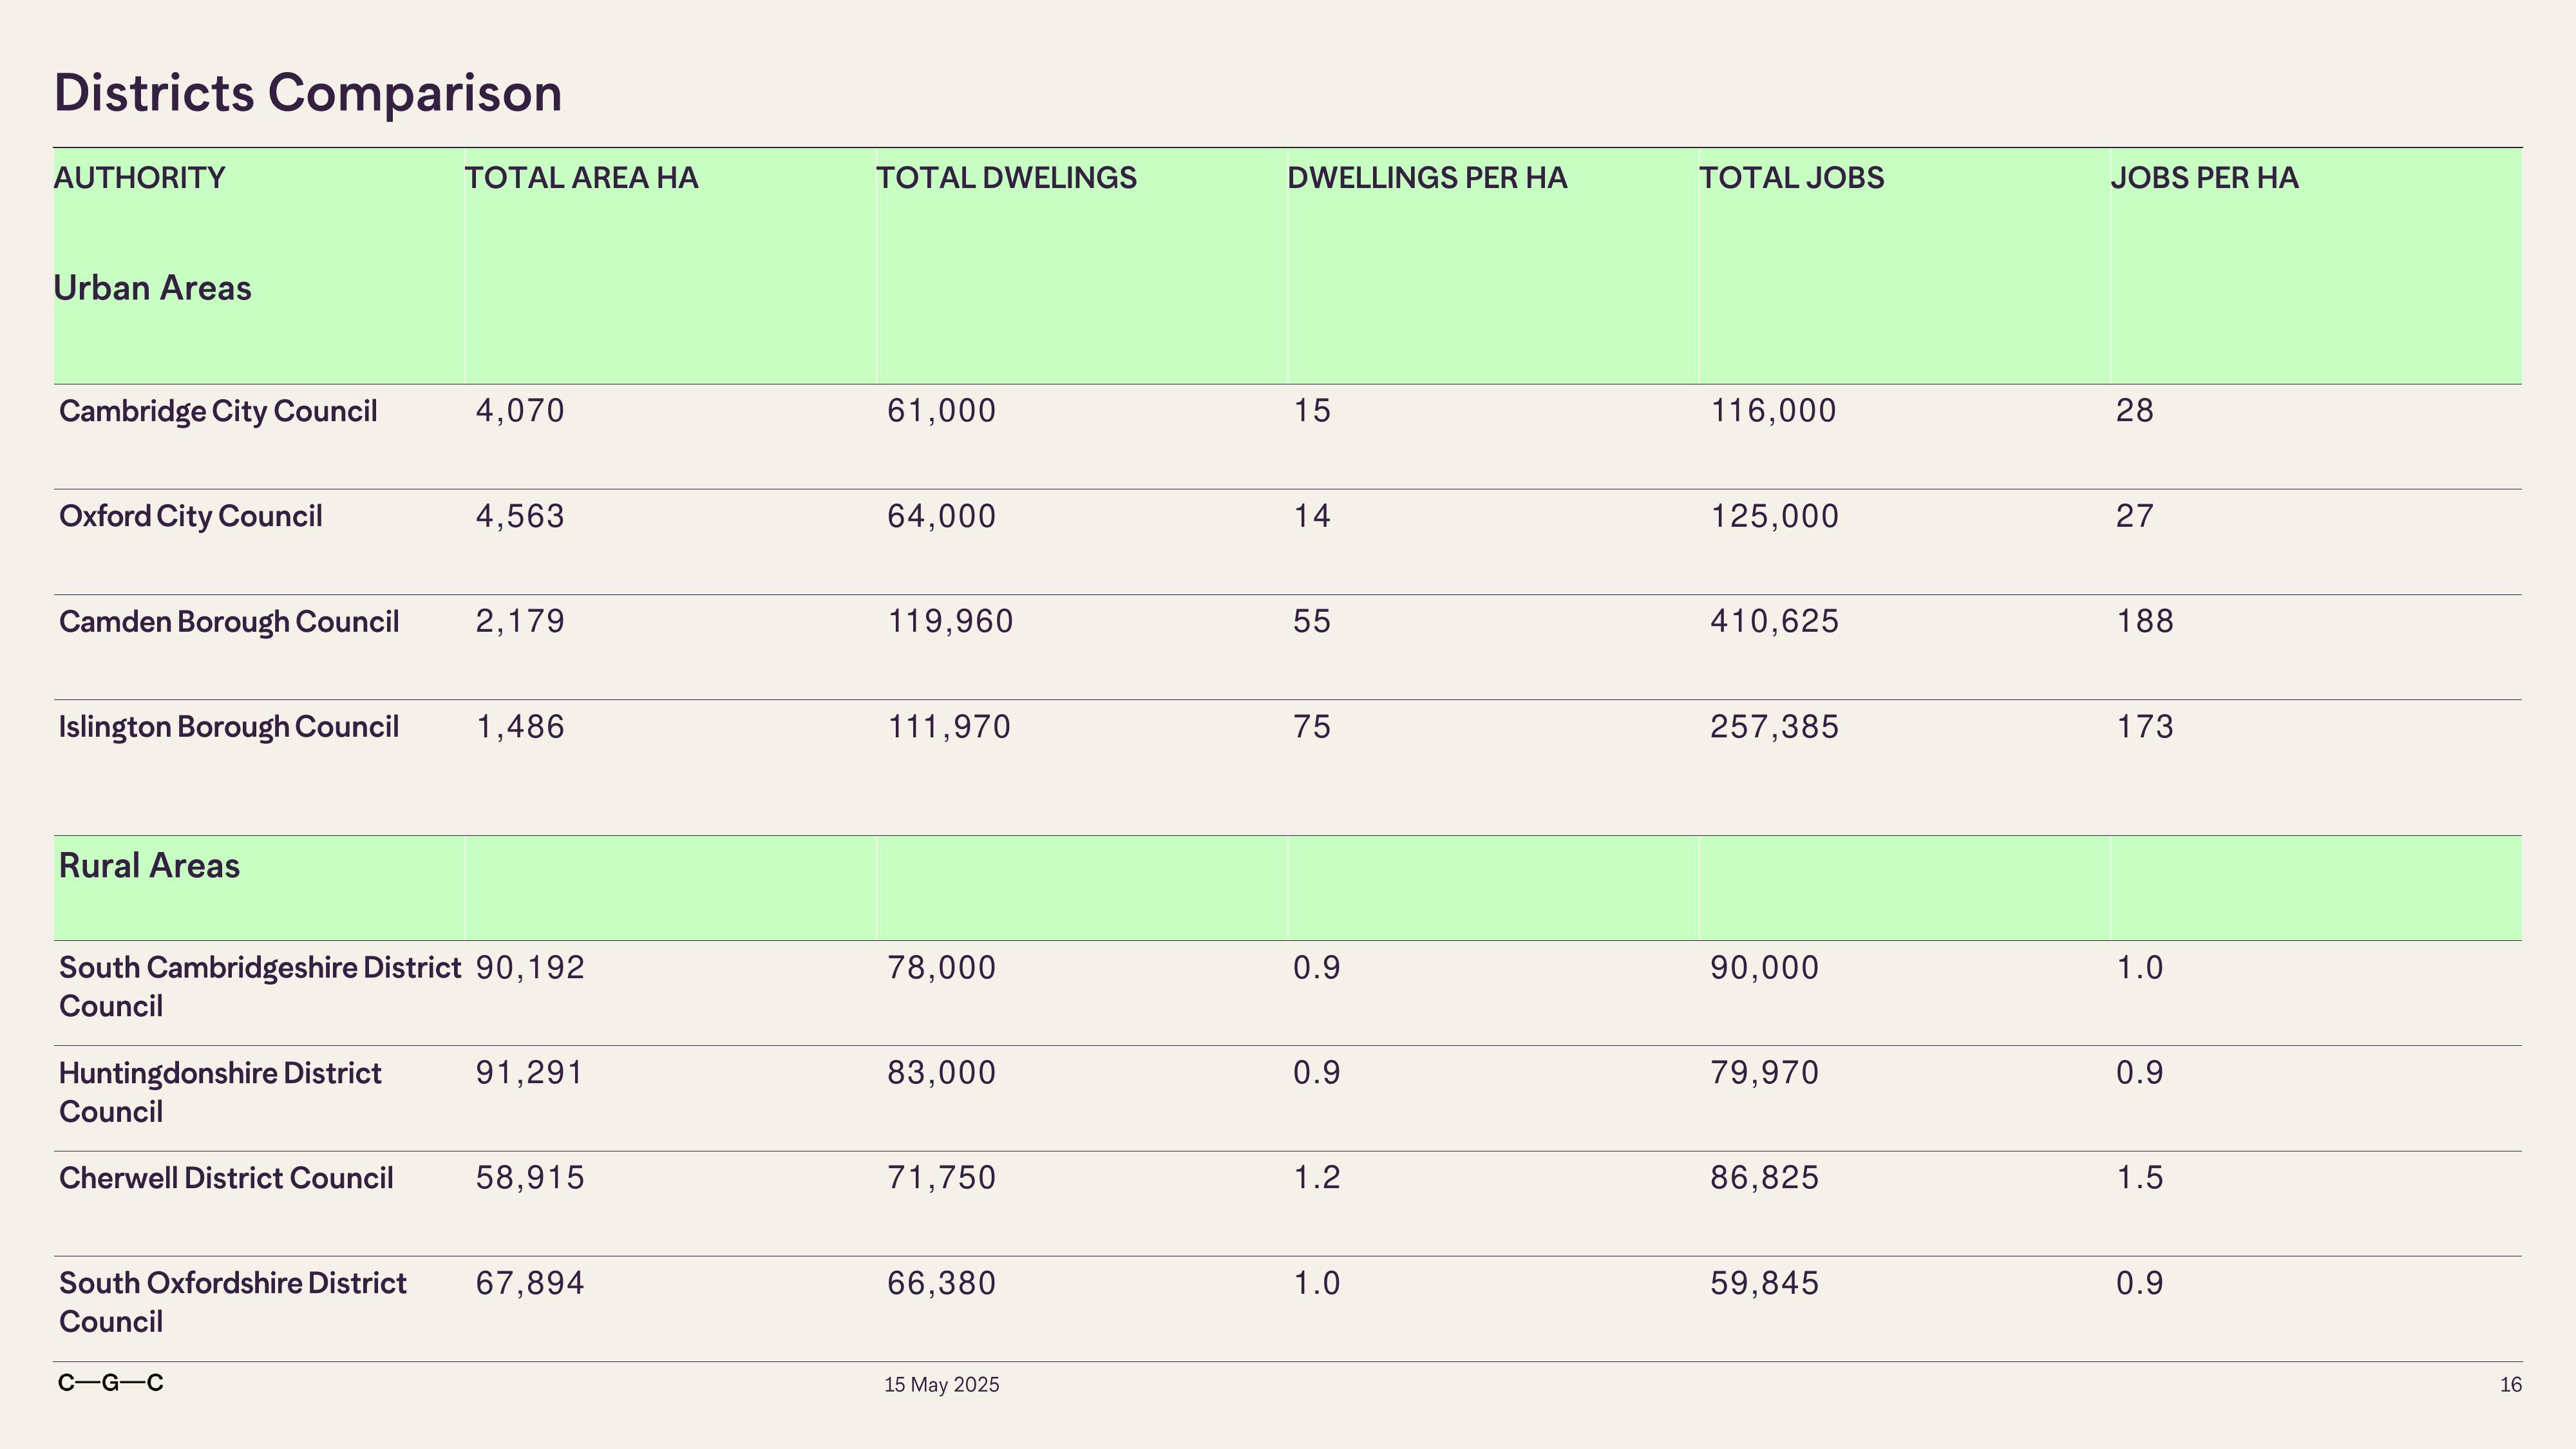The width and height of the screenshot is (2576, 1449).
Task: Select Cherwell District Council name
Action: (x=226, y=1178)
